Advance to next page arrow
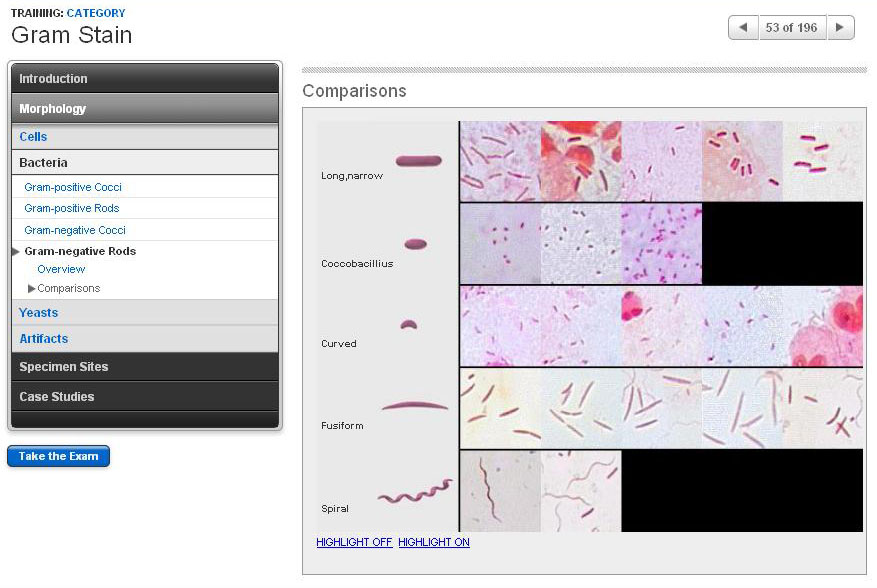The width and height of the screenshot is (877, 588). click(841, 28)
